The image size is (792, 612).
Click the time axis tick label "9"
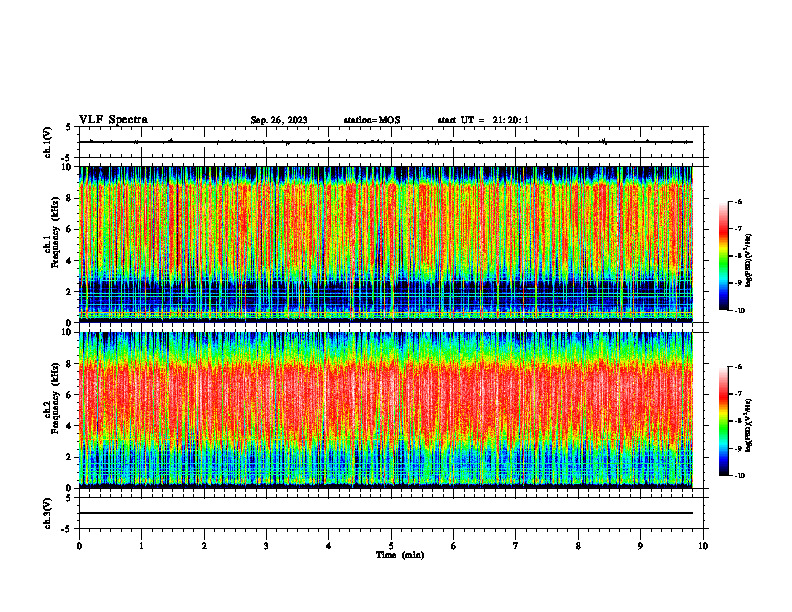click(x=640, y=546)
